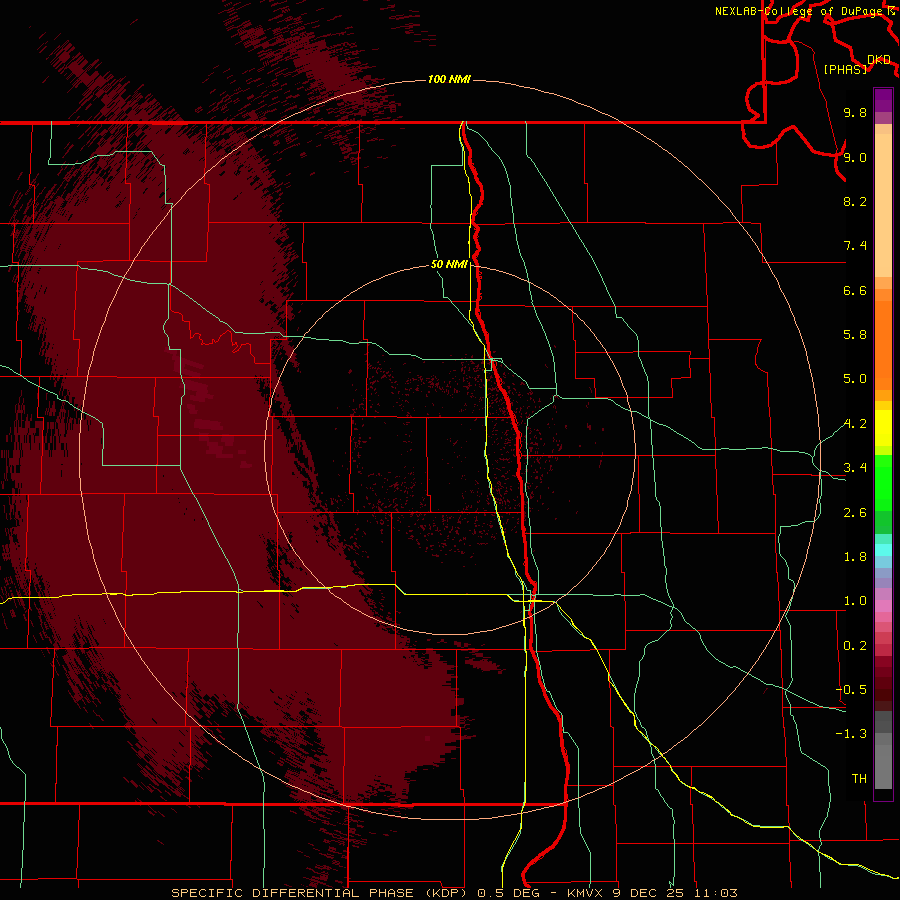Click the '1.0' scale value
This screenshot has width=900, height=900.
855,601
